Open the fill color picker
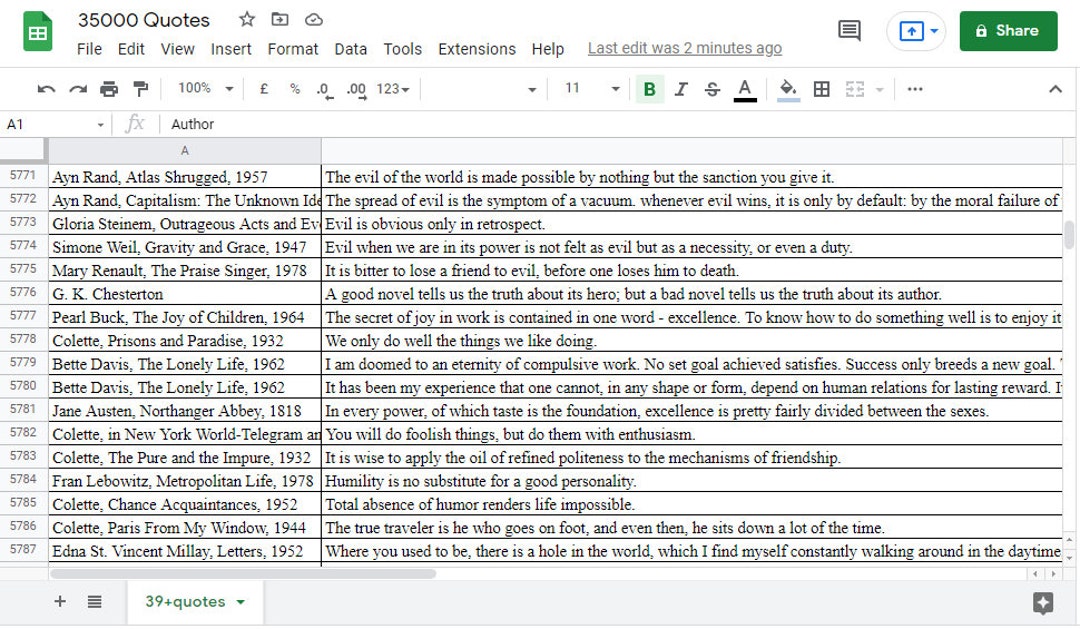This screenshot has width=1080, height=629. pos(787,88)
